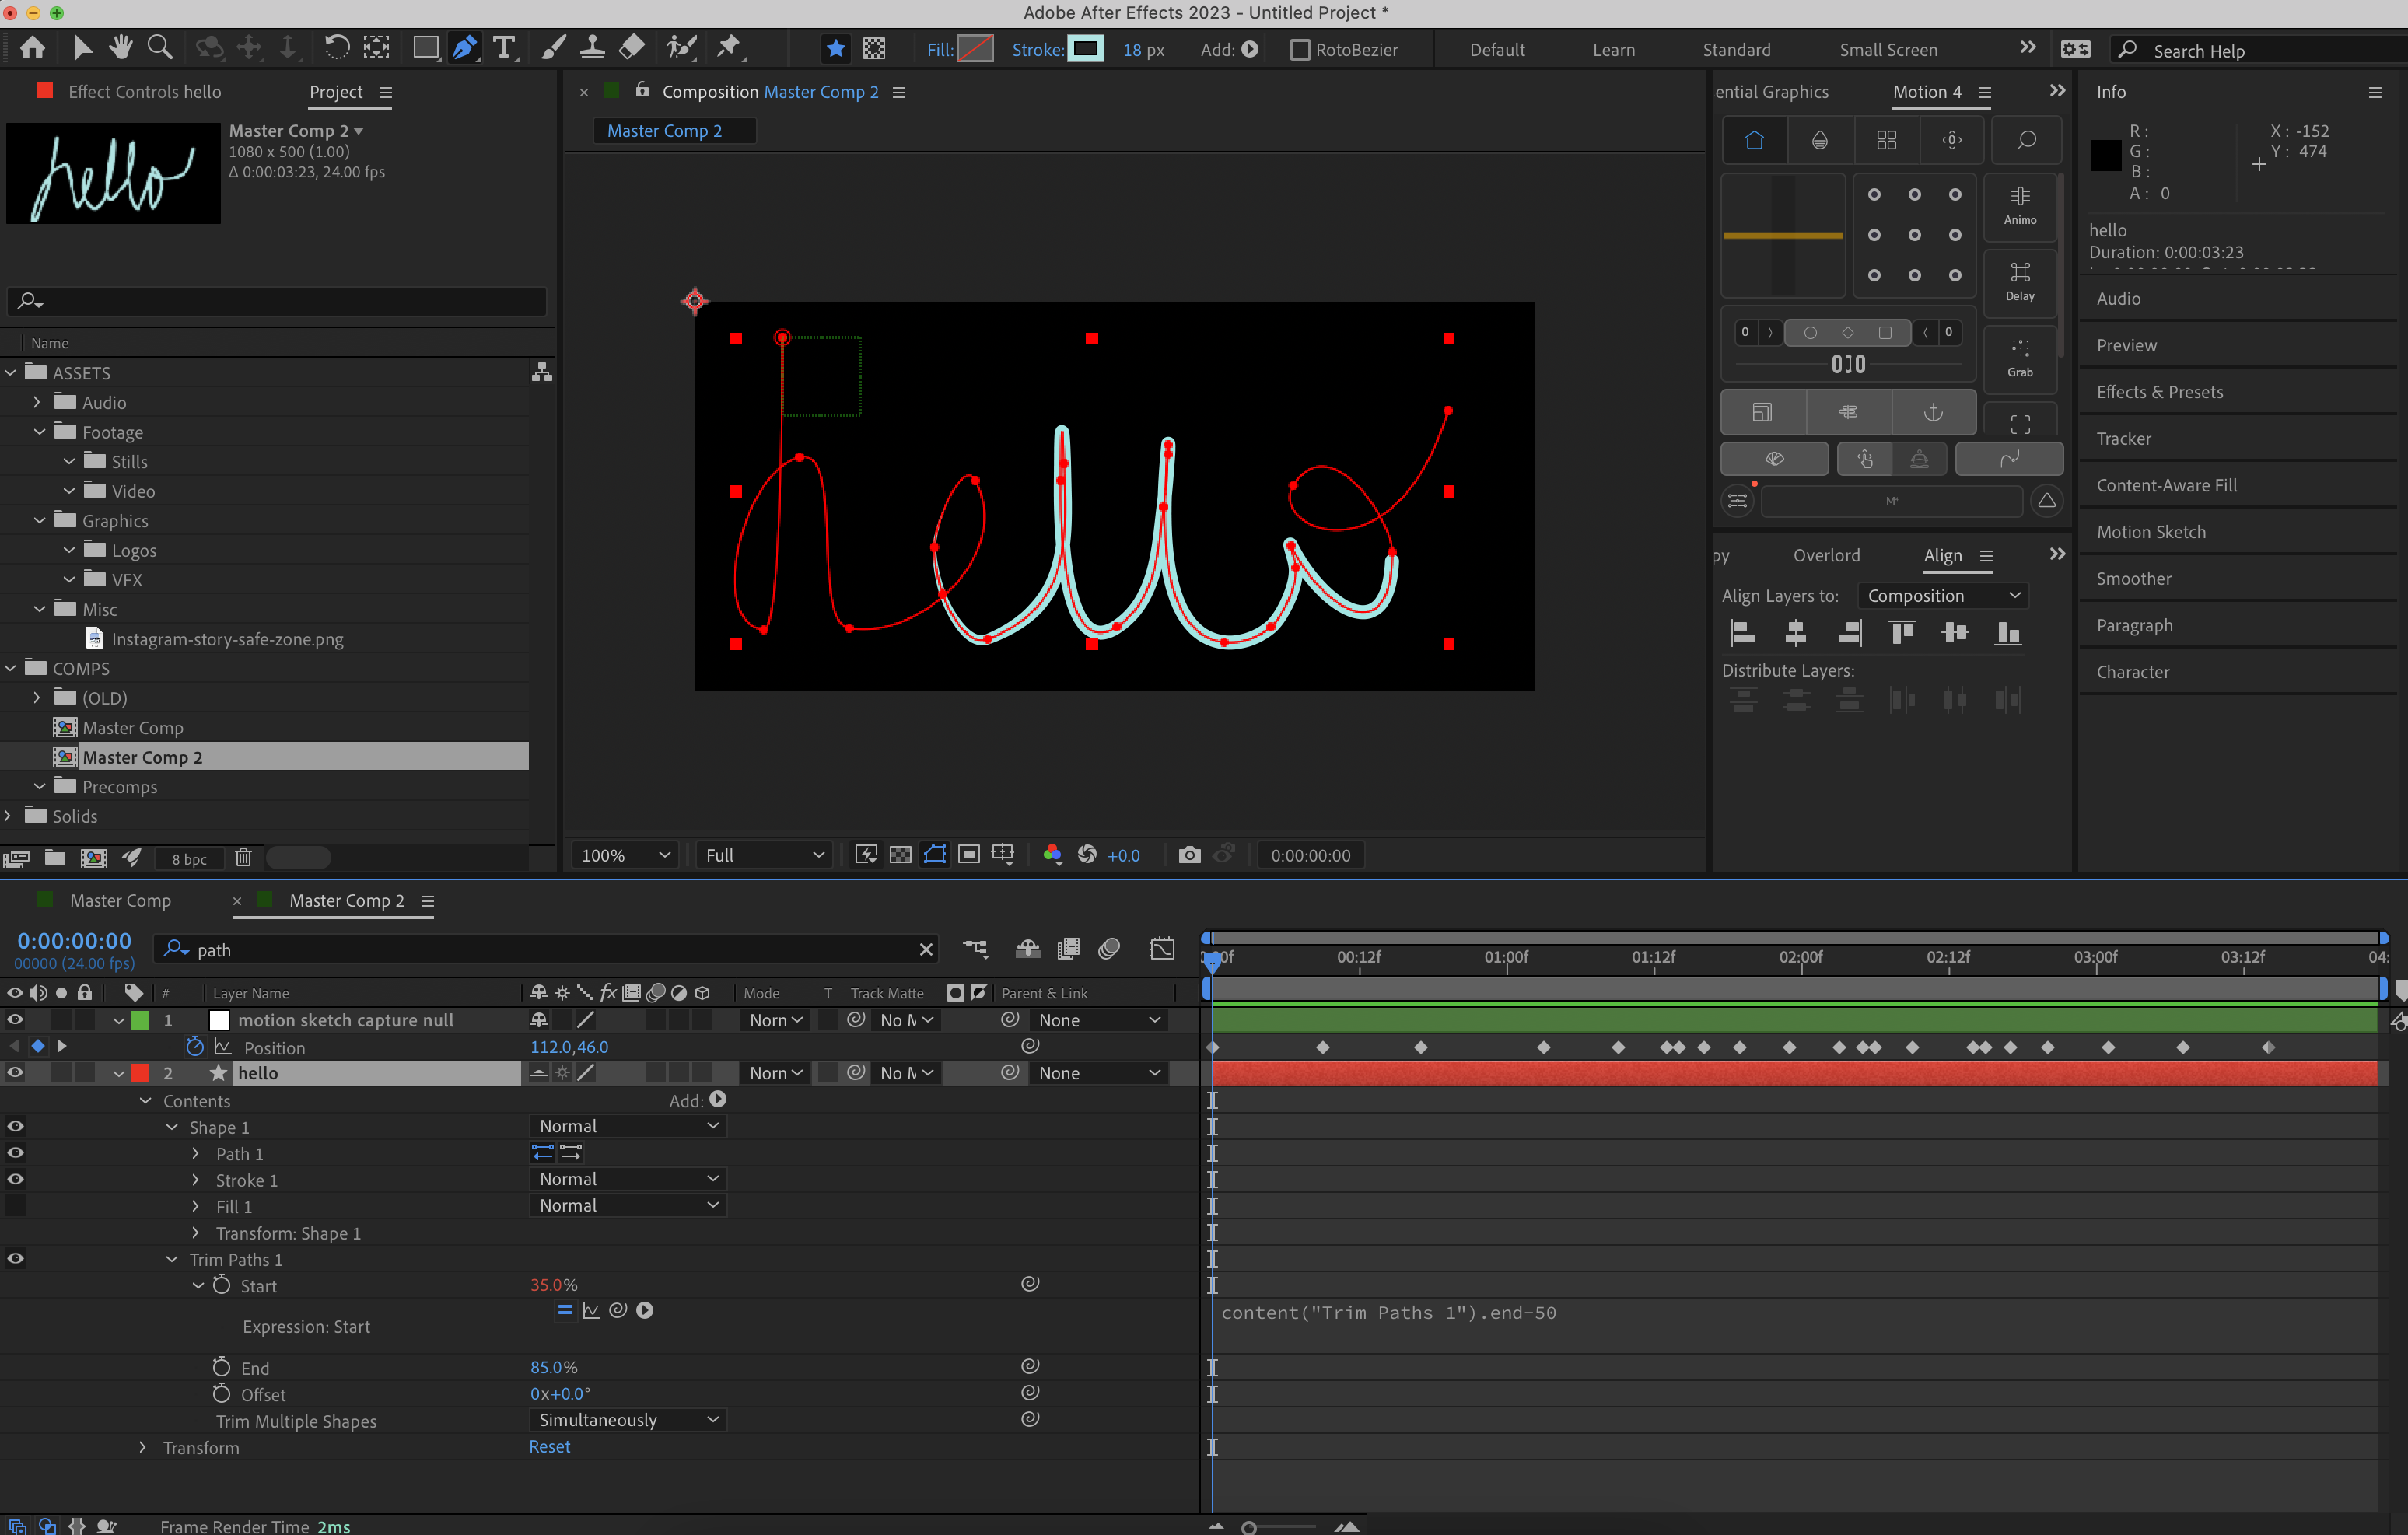Viewport: 2408px width, 1535px height.
Task: Delete selected project item with trash icon
Action: [x=243, y=858]
